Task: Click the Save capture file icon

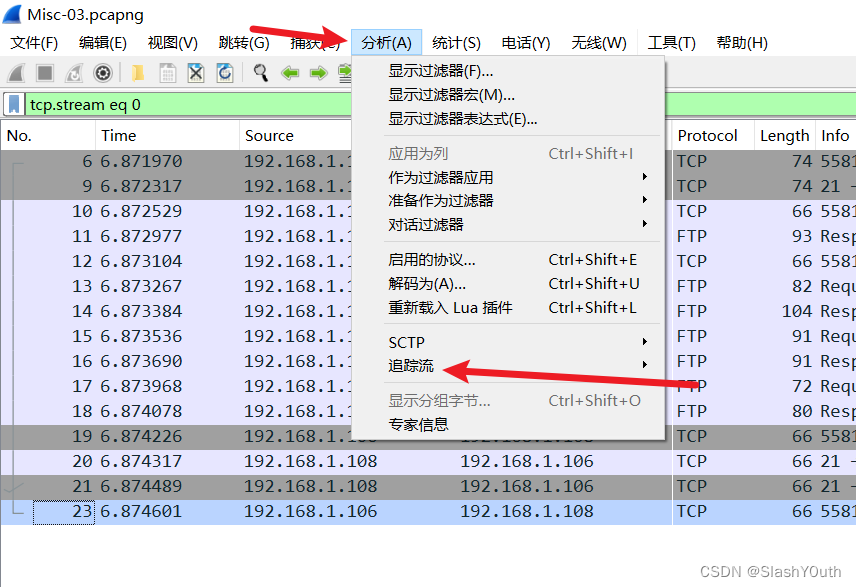Action: click(167, 73)
